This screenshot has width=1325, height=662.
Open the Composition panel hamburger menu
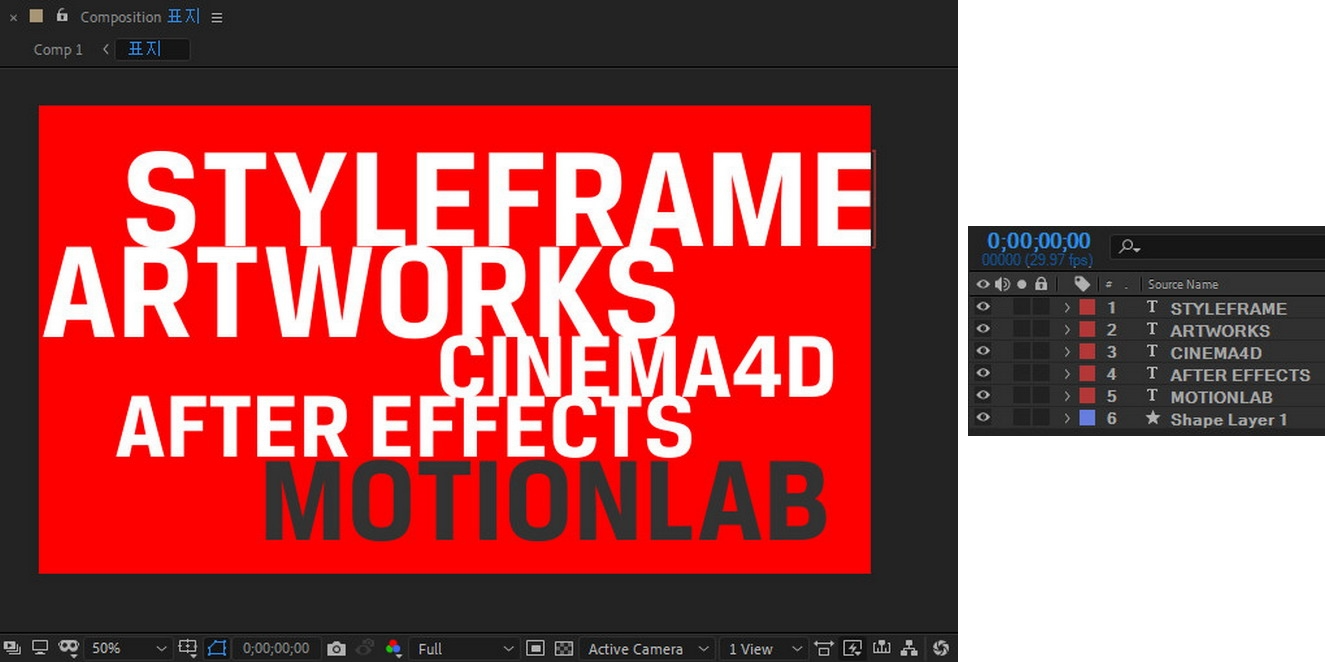pyautogui.click(x=217, y=17)
